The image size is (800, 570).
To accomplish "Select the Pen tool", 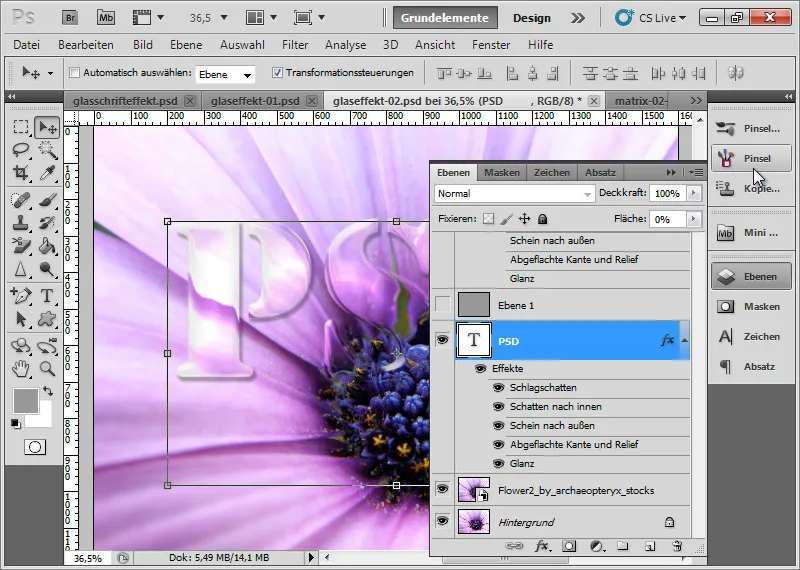I will pyautogui.click(x=21, y=295).
